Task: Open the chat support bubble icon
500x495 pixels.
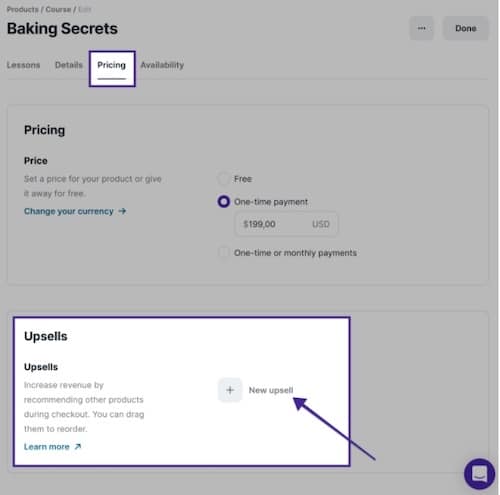Action: click(x=479, y=474)
